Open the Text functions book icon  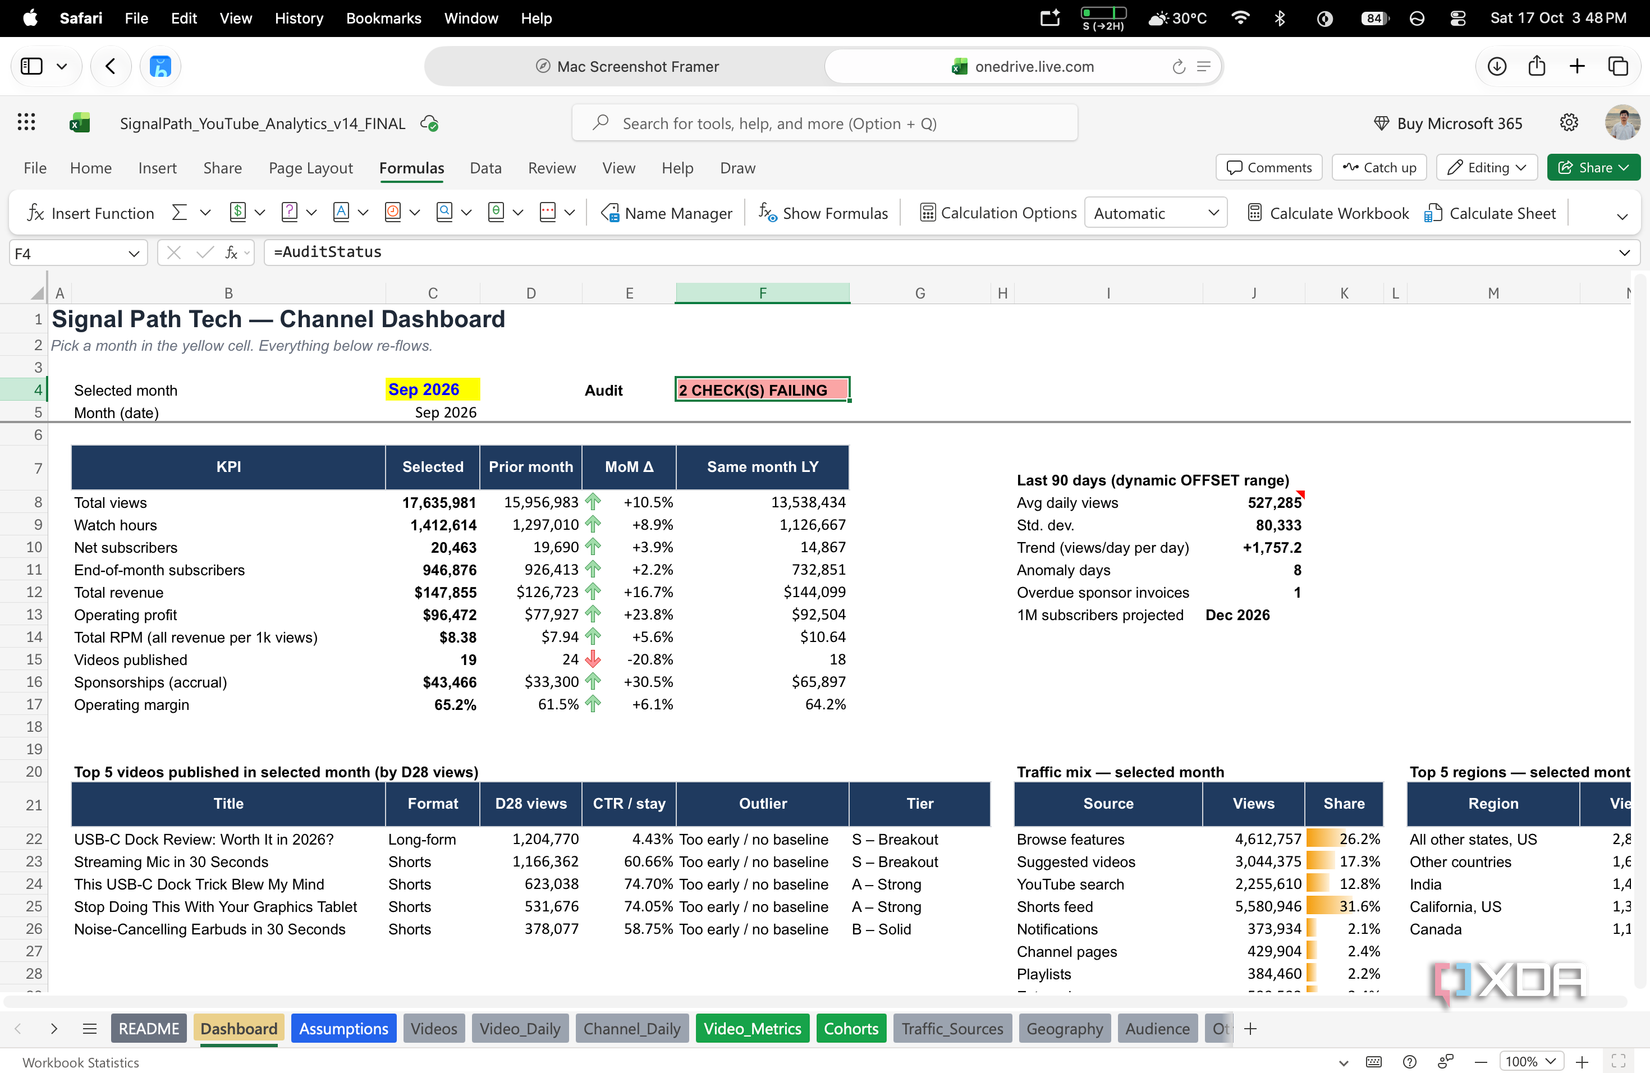[341, 212]
